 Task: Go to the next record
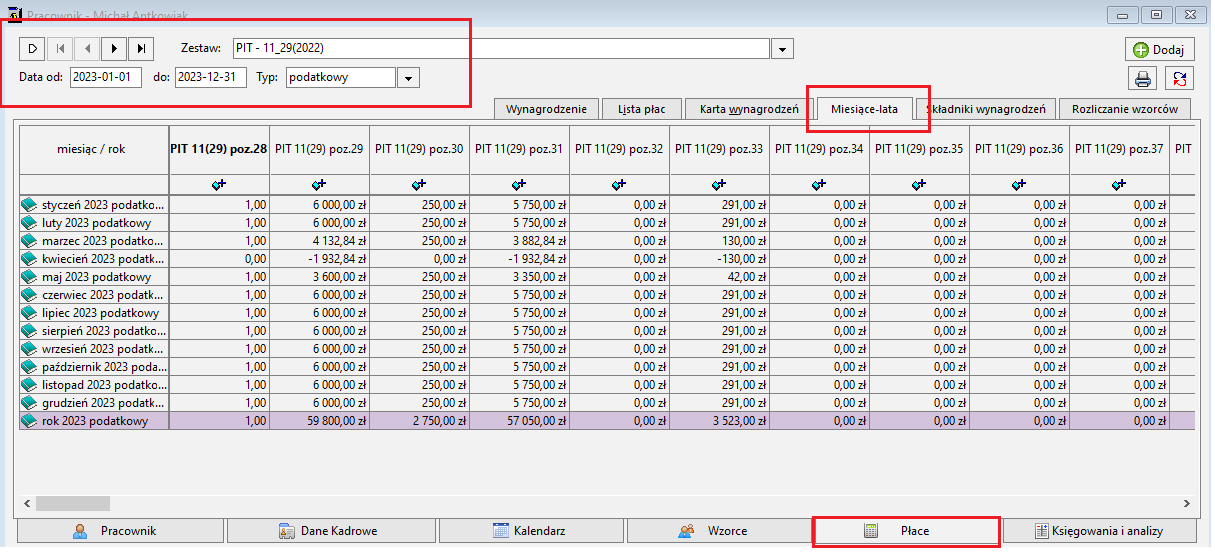pyautogui.click(x=115, y=48)
